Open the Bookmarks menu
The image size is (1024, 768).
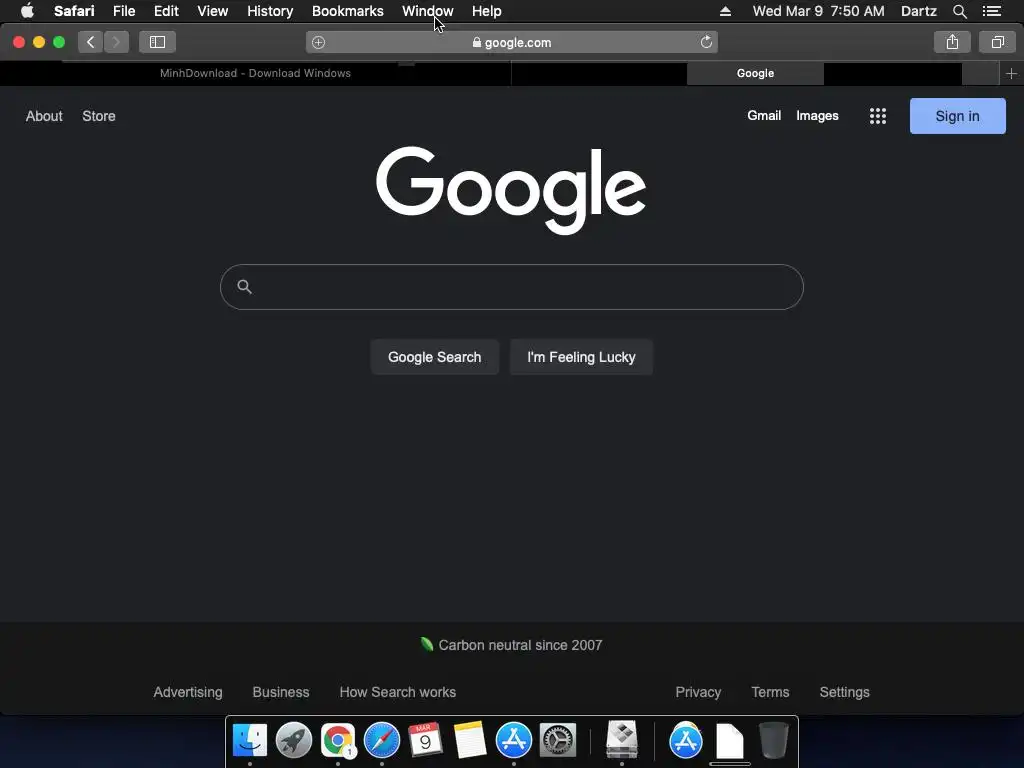tap(347, 11)
